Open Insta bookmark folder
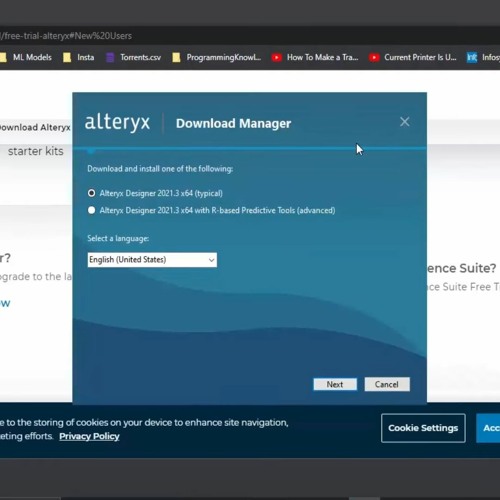The image size is (500, 500). tap(79, 57)
